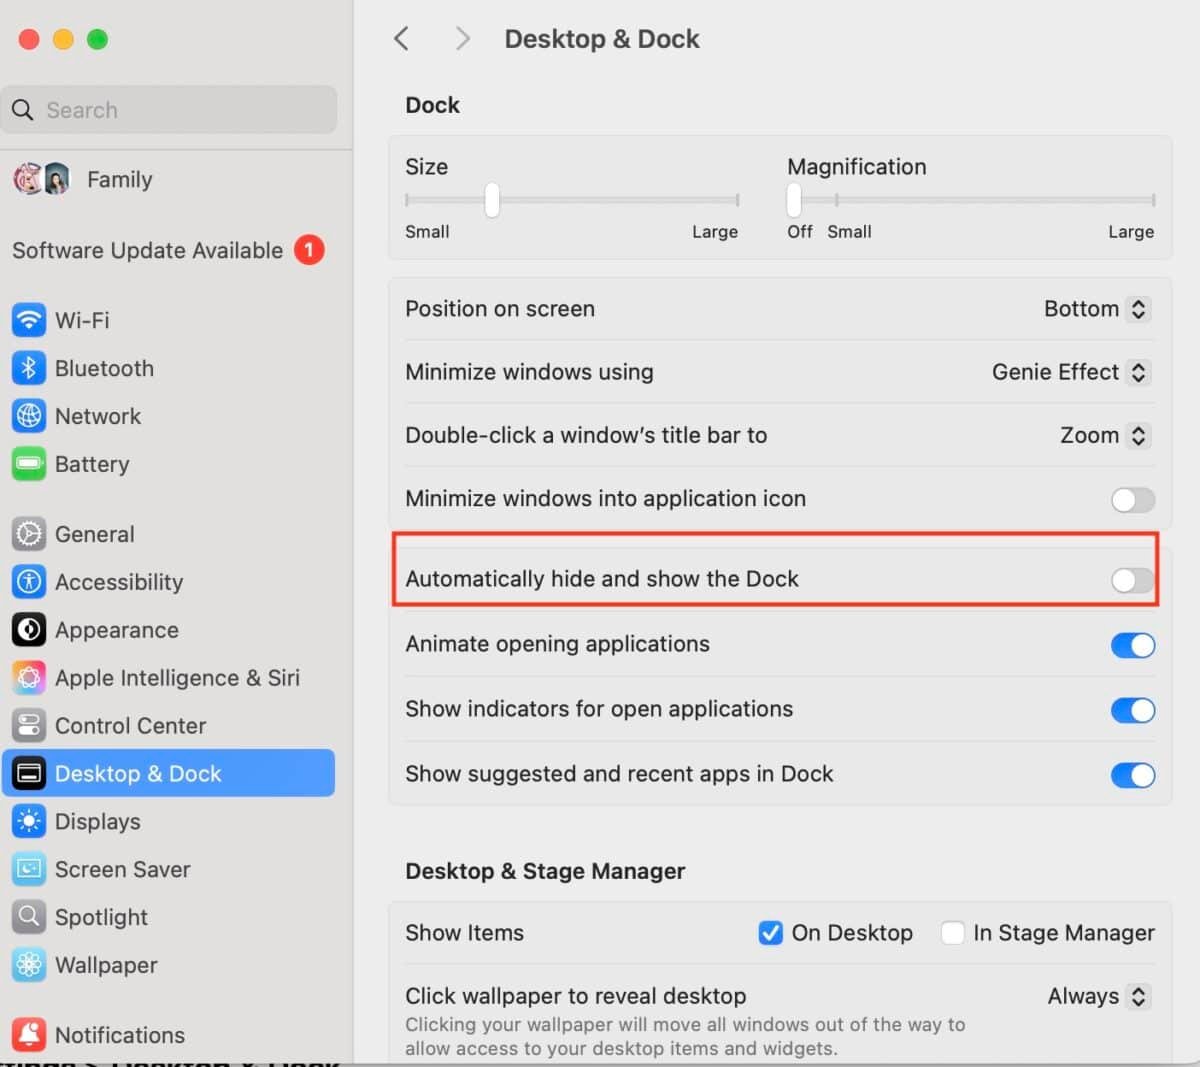Click the search magnifying glass icon

point(23,110)
